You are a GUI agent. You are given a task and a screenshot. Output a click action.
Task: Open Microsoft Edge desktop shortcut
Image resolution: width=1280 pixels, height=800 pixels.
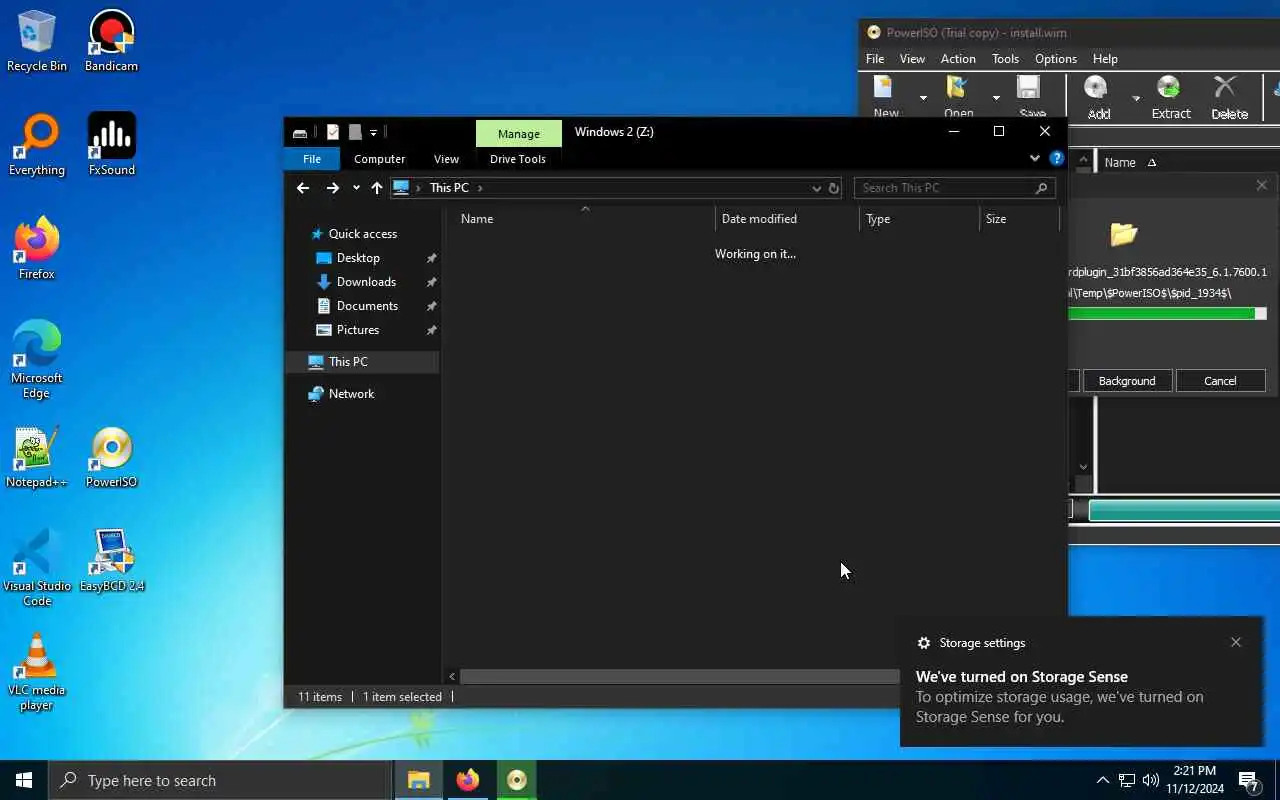(37, 360)
